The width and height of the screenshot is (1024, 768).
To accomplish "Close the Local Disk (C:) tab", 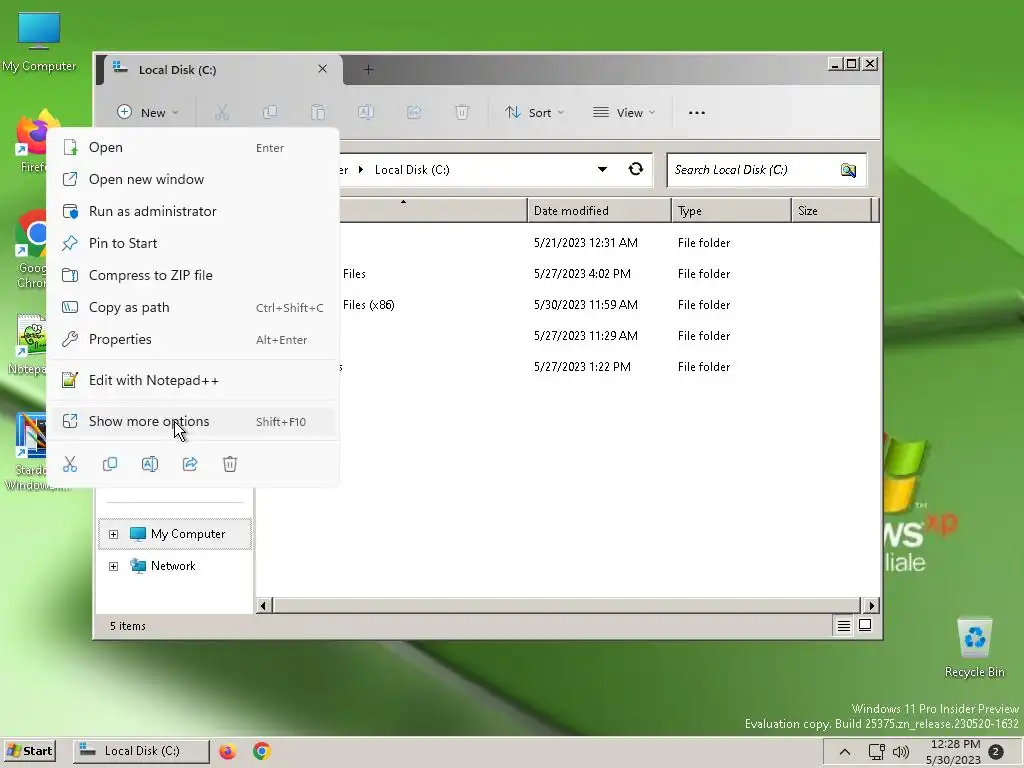I will tap(323, 69).
